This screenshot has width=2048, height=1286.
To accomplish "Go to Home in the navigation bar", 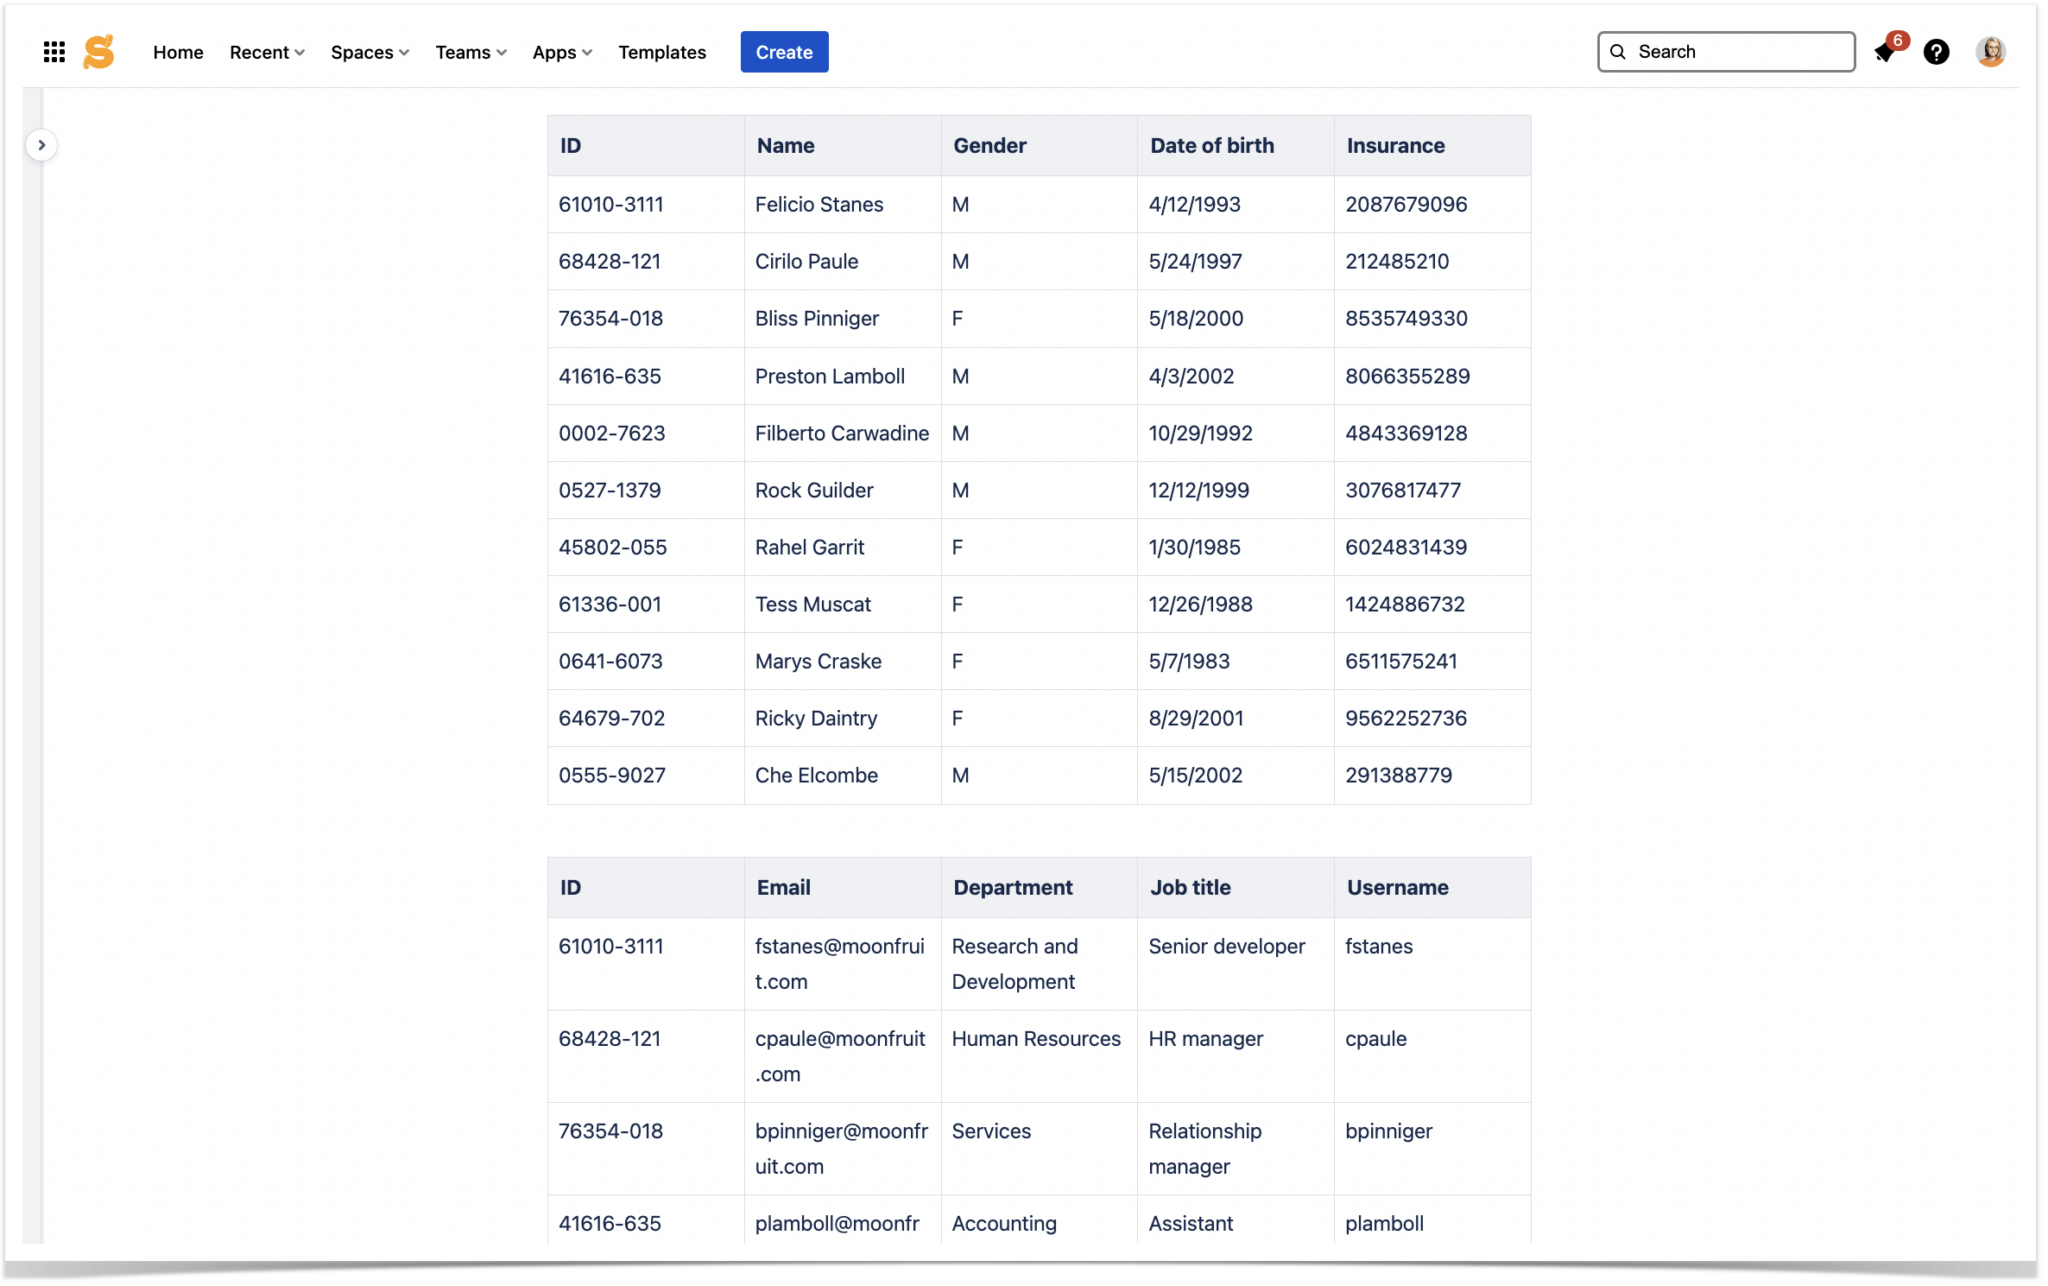I will (x=178, y=52).
